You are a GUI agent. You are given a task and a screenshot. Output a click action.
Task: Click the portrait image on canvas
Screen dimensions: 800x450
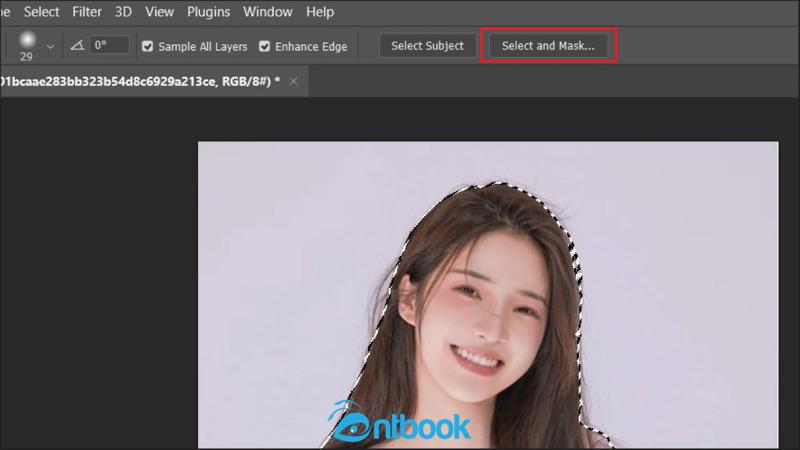coord(488,295)
